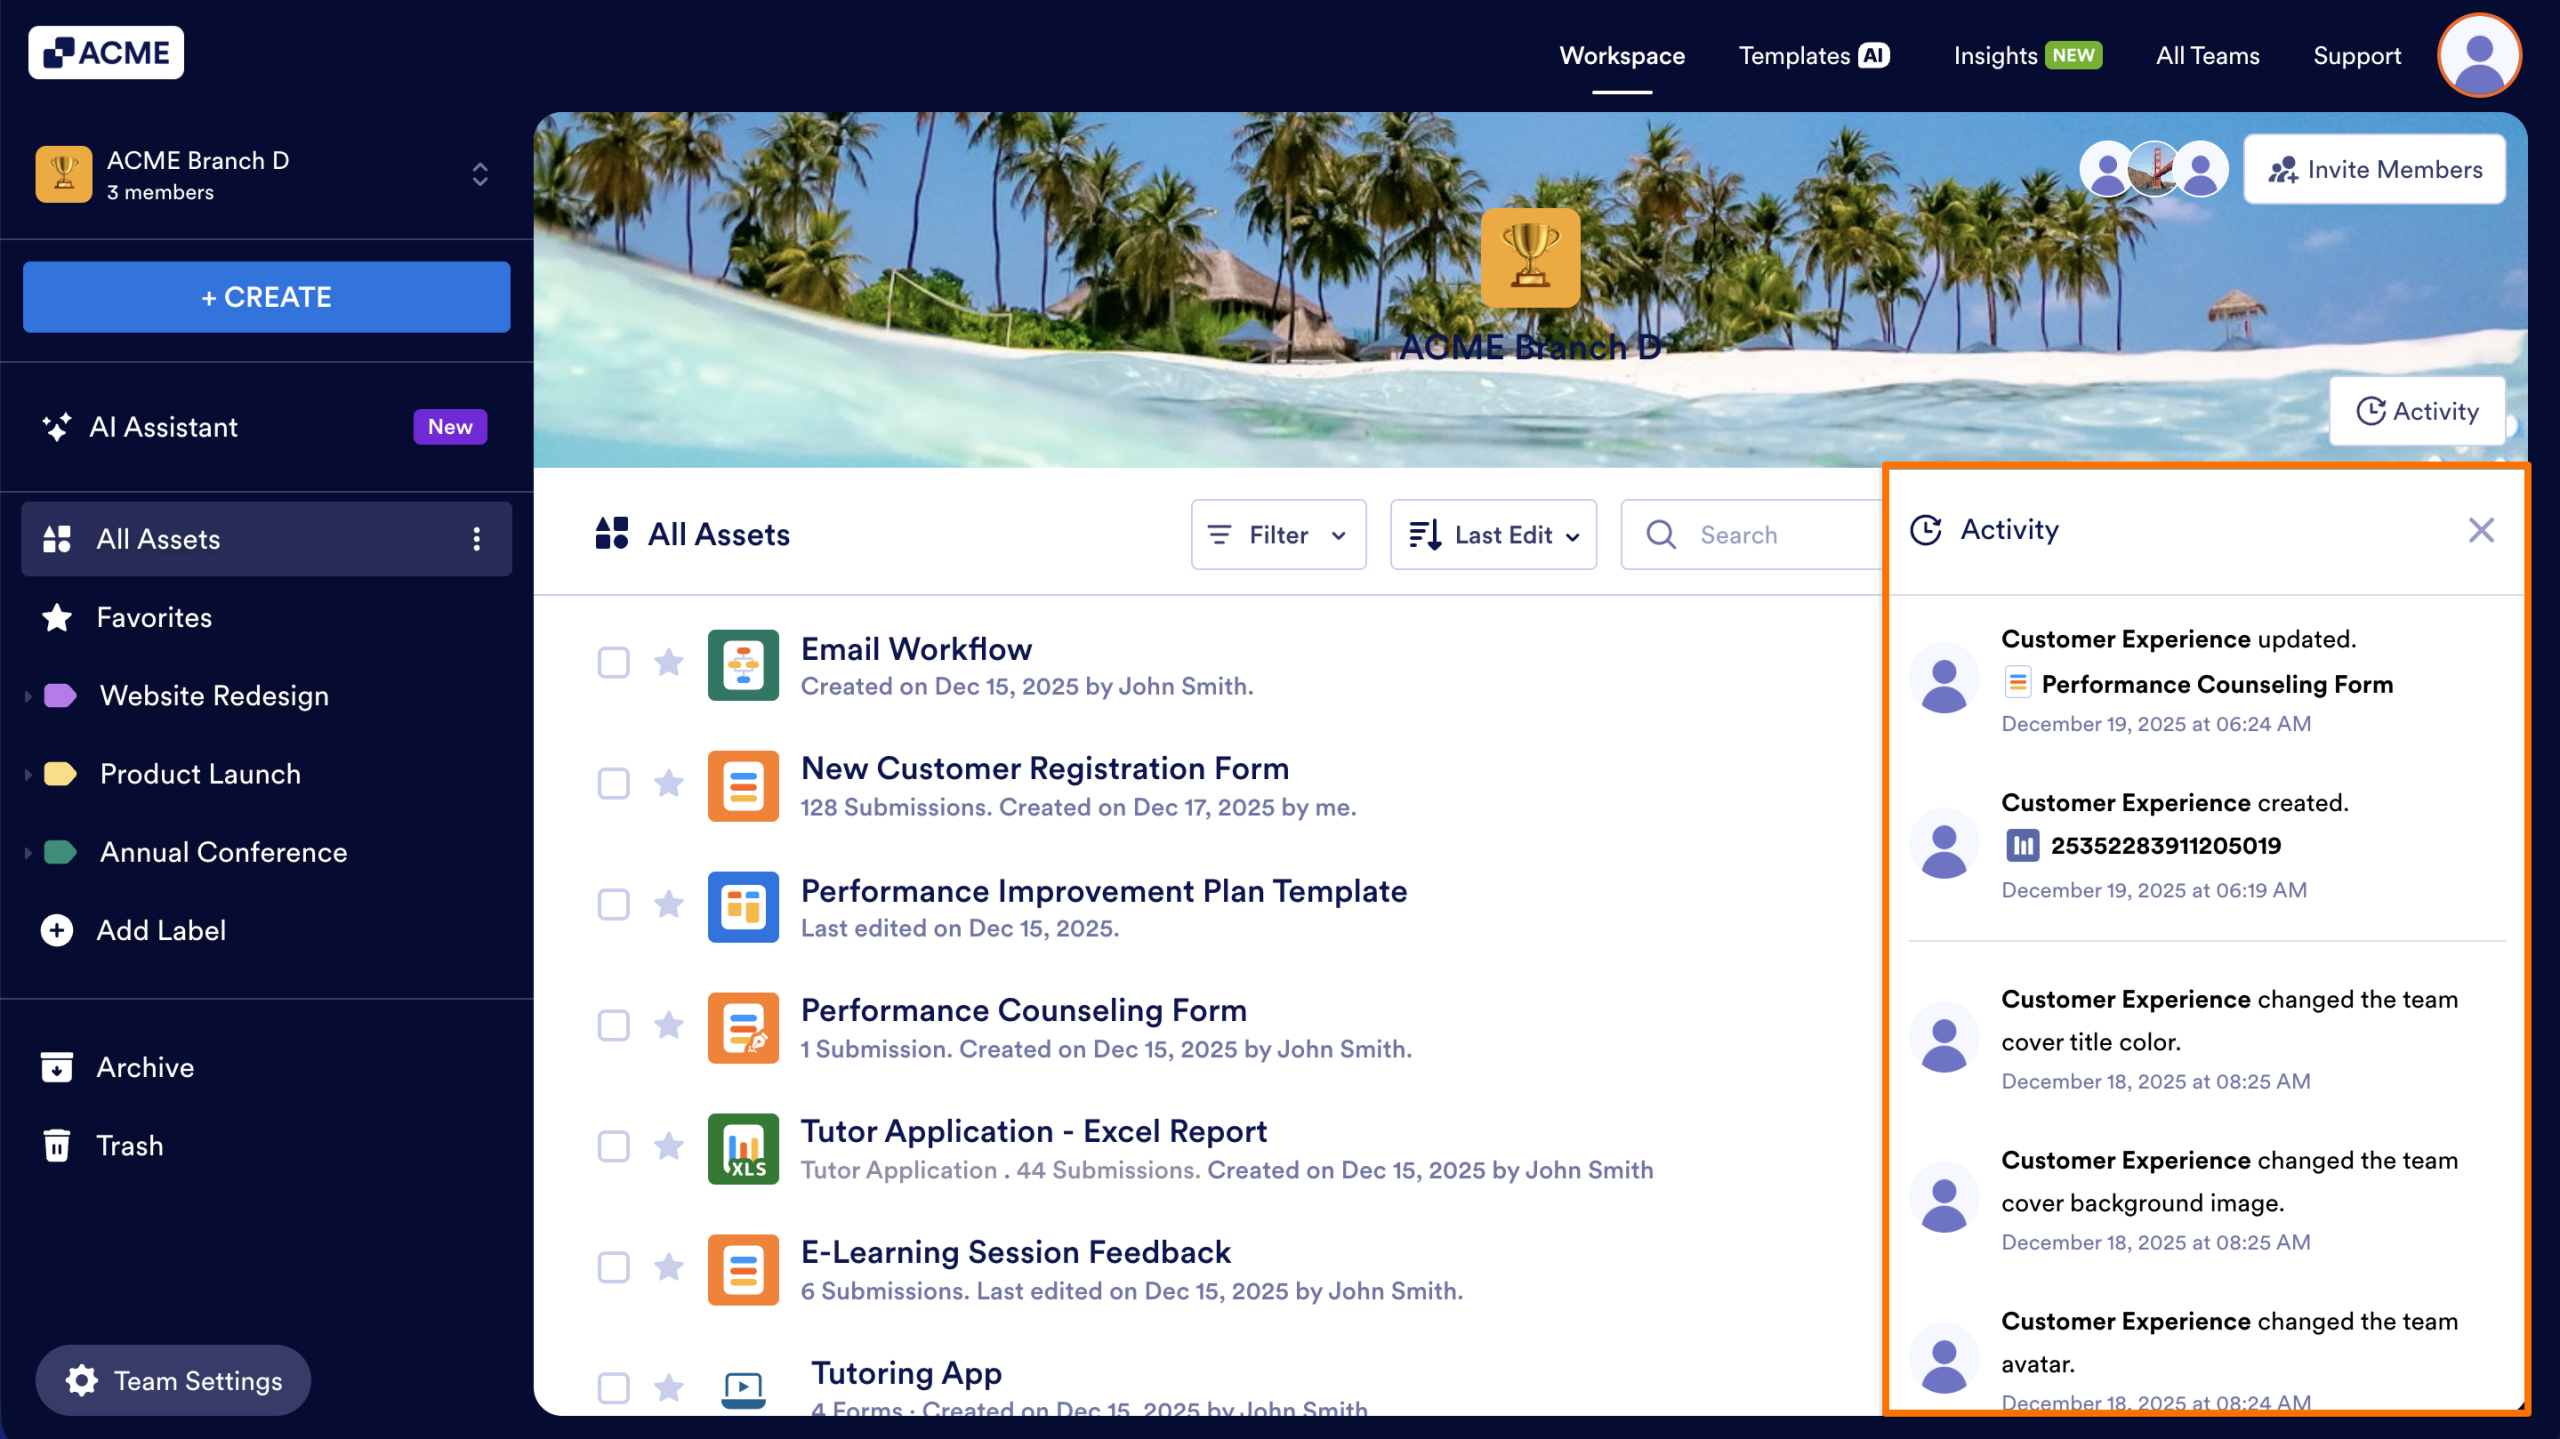Open the user profile avatar
The image size is (2560, 1439).
[x=2479, y=55]
